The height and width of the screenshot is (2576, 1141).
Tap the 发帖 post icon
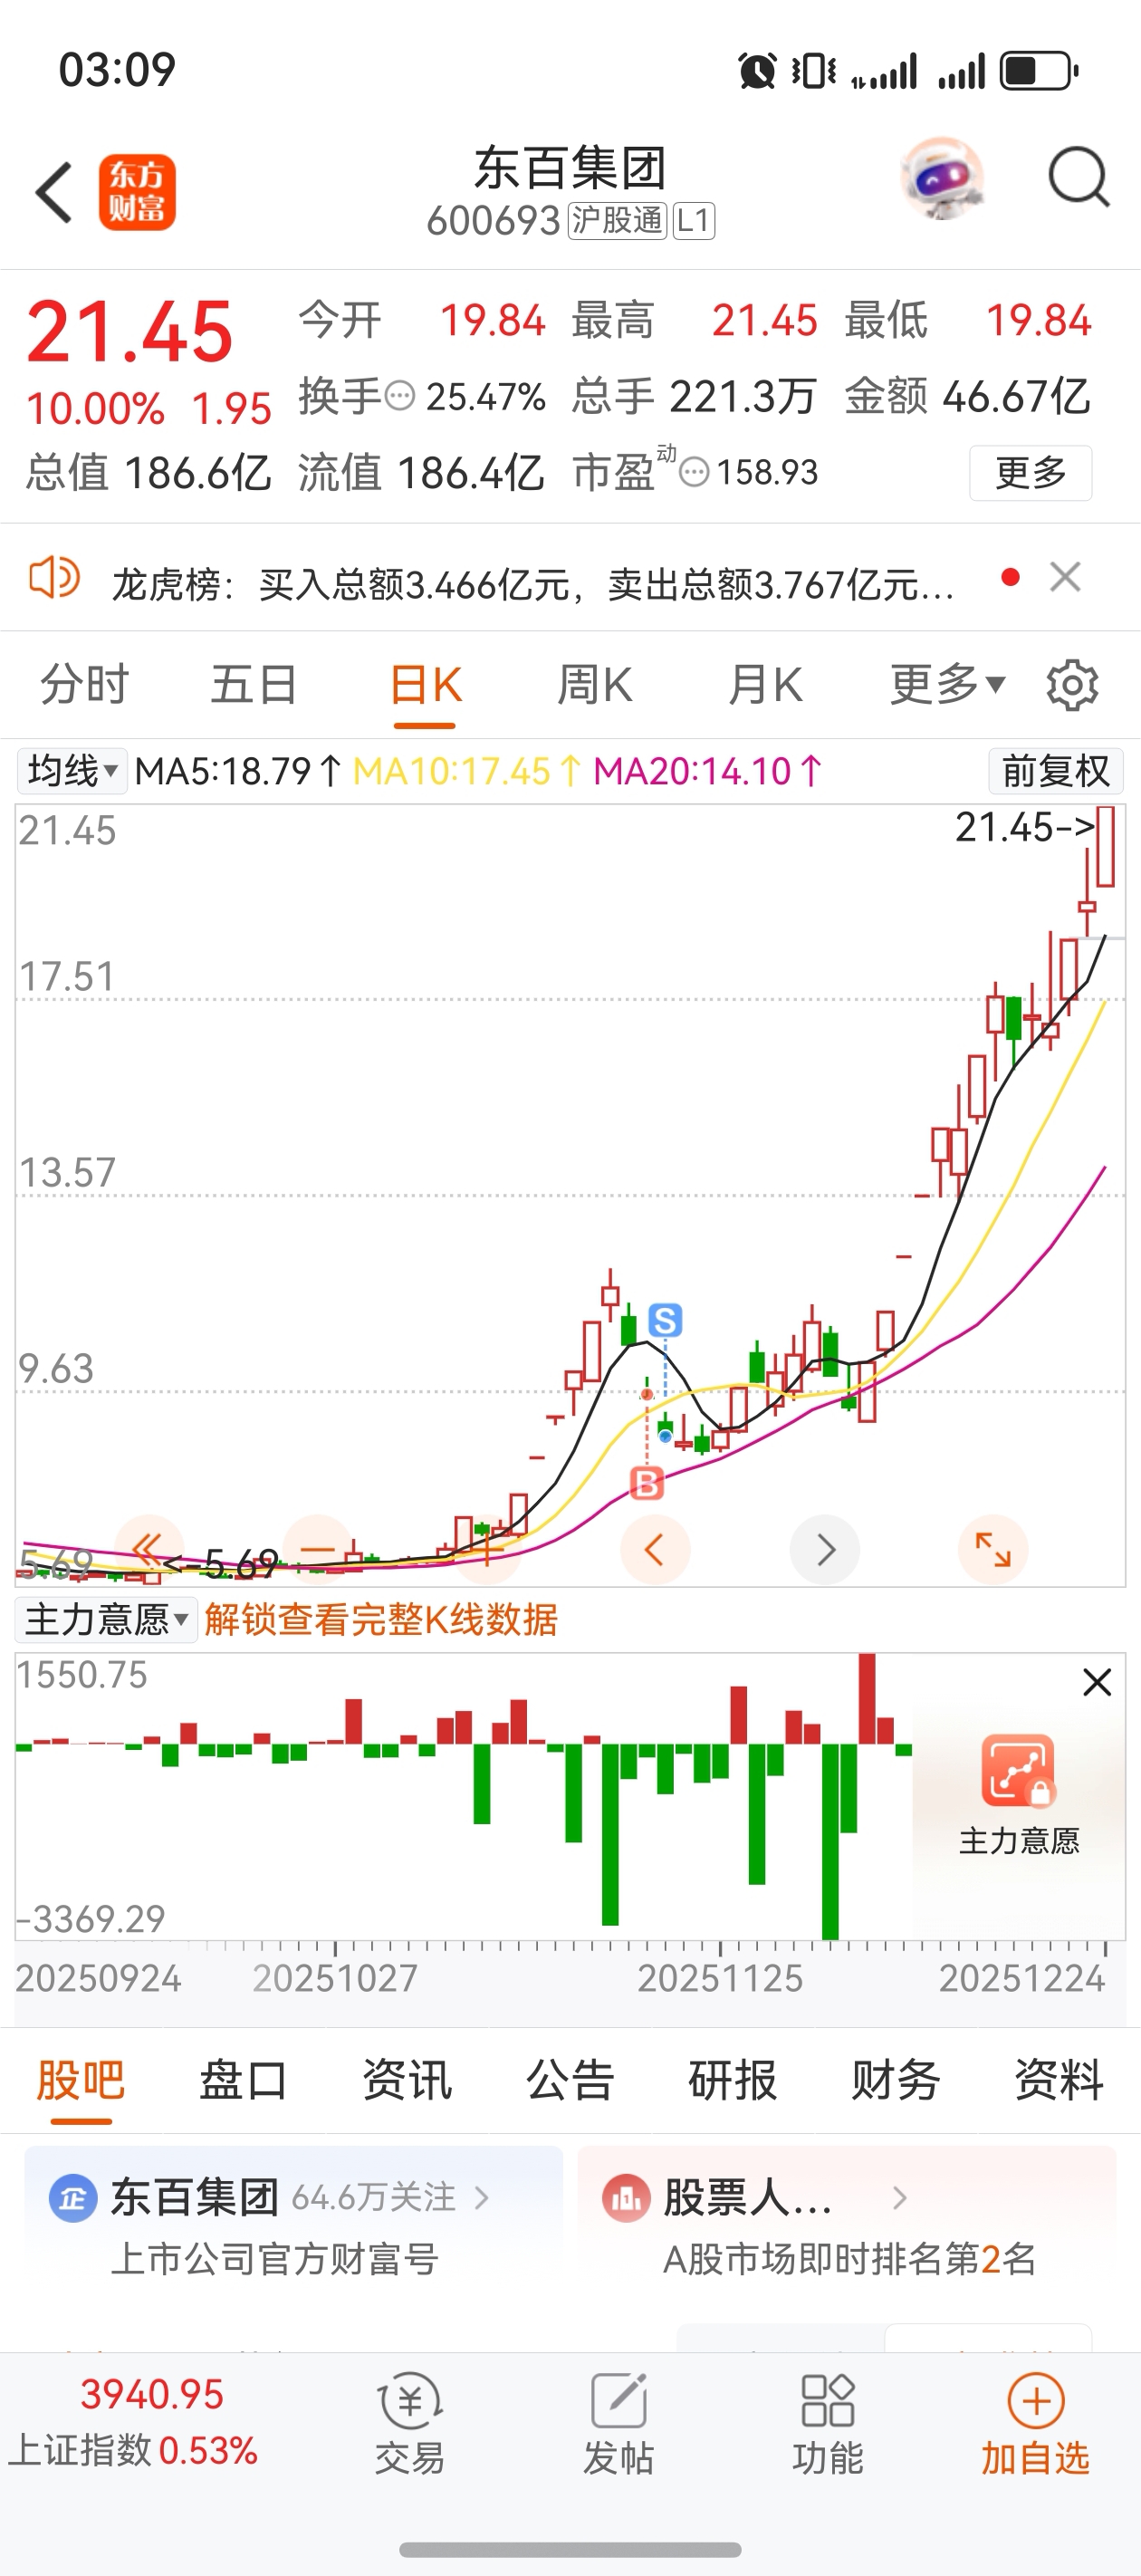(x=619, y=2401)
